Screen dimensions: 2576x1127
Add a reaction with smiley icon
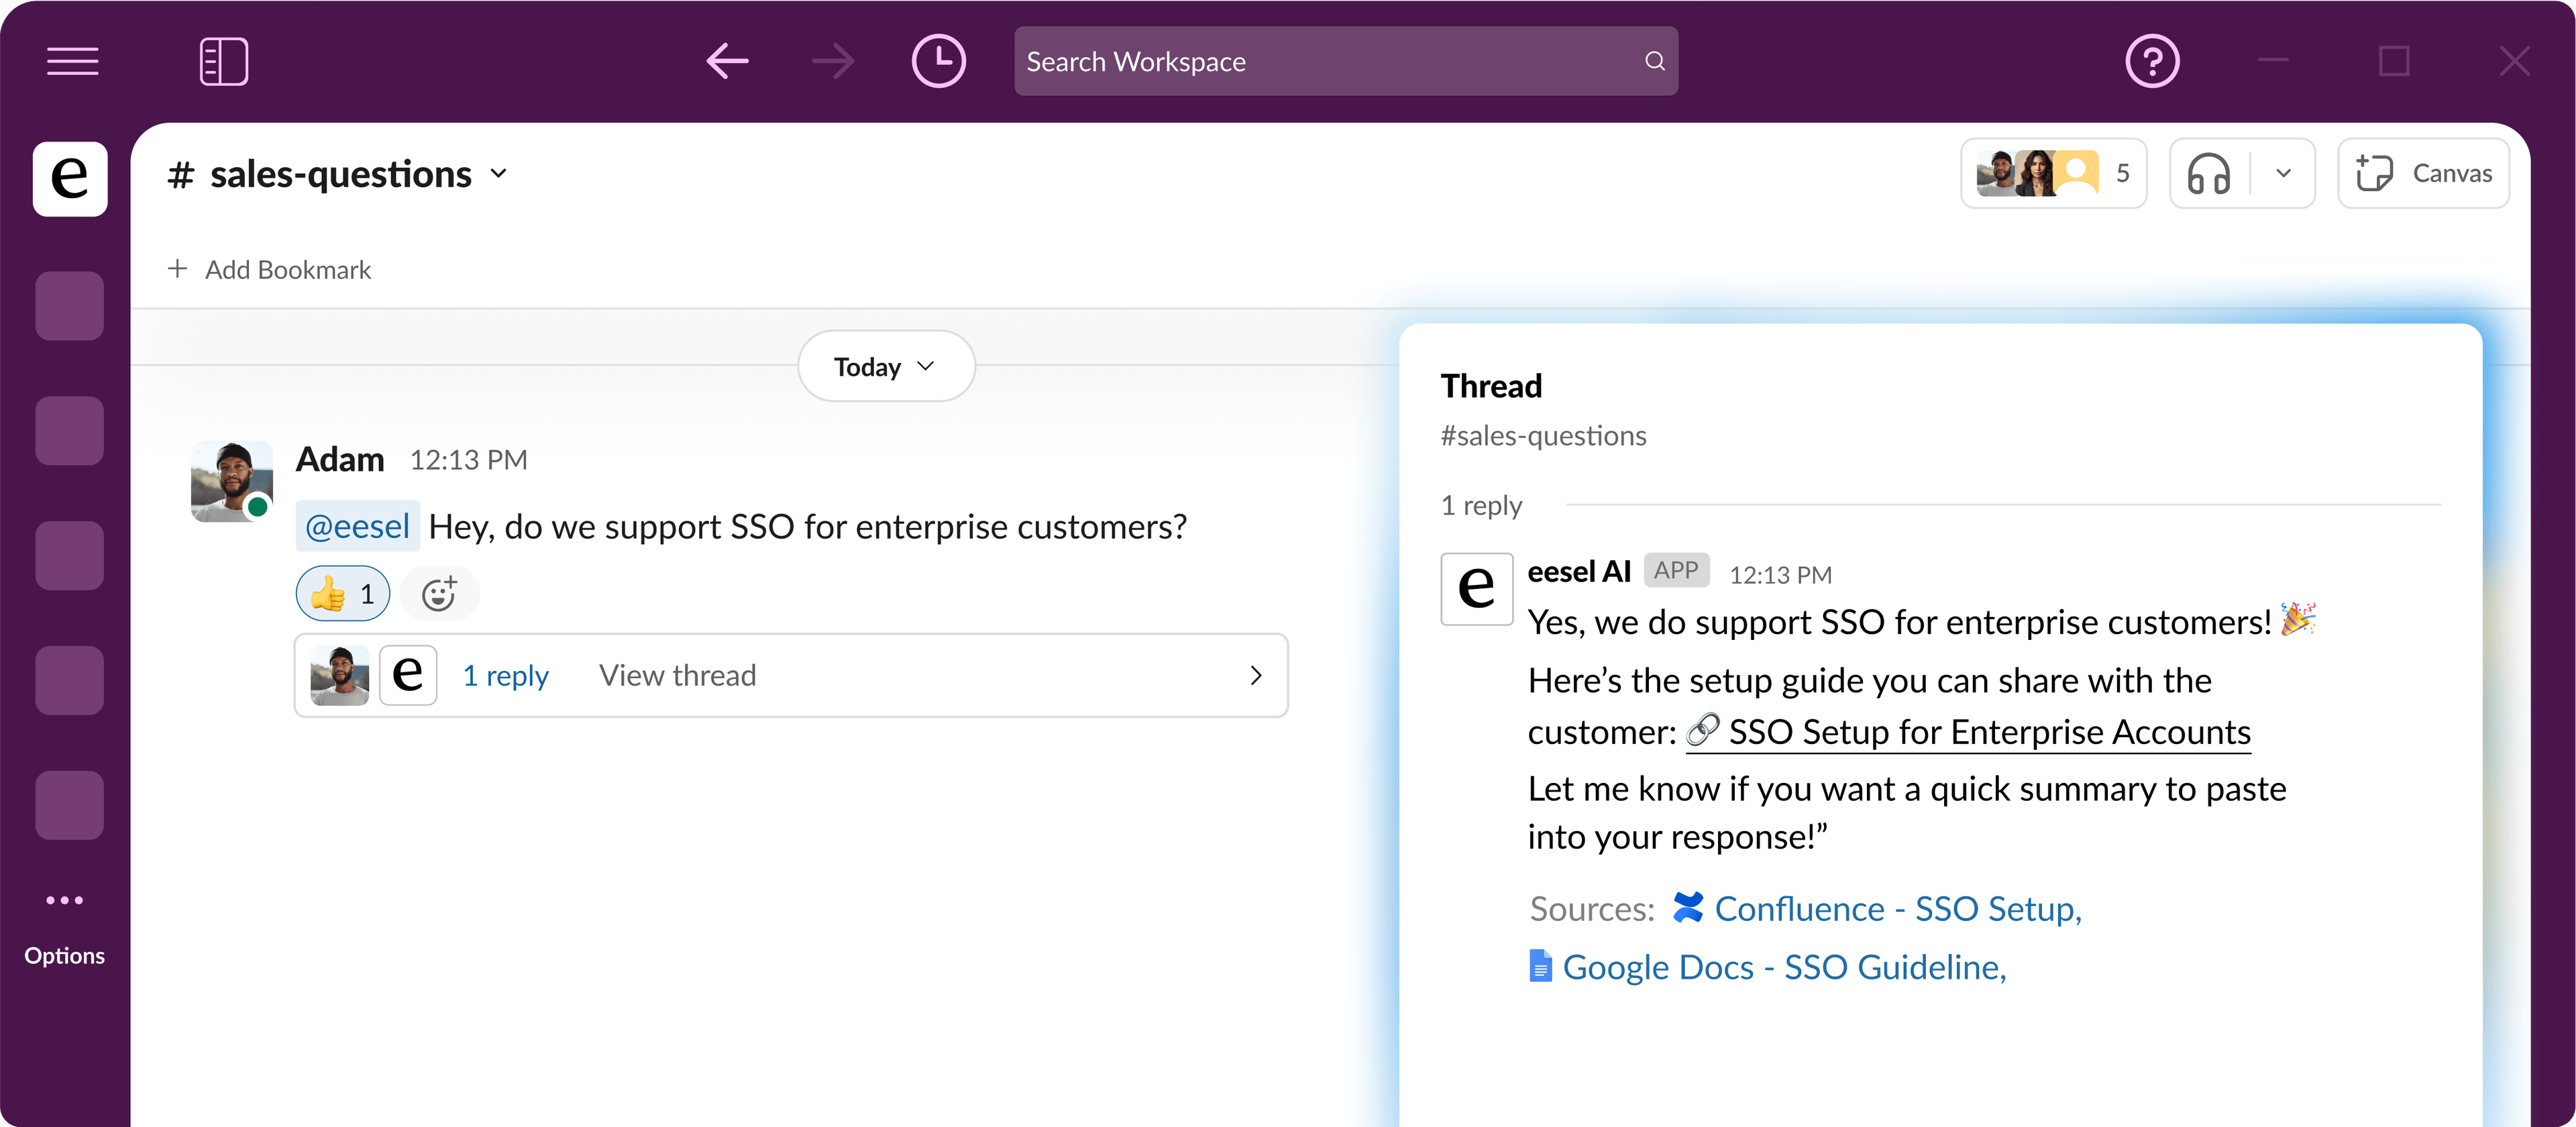point(439,594)
